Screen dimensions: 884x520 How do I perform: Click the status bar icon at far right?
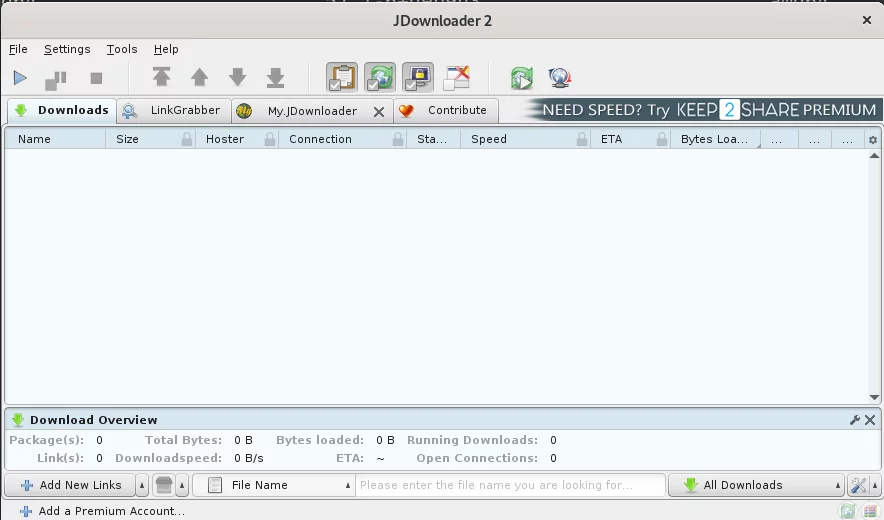[x=871, y=512]
